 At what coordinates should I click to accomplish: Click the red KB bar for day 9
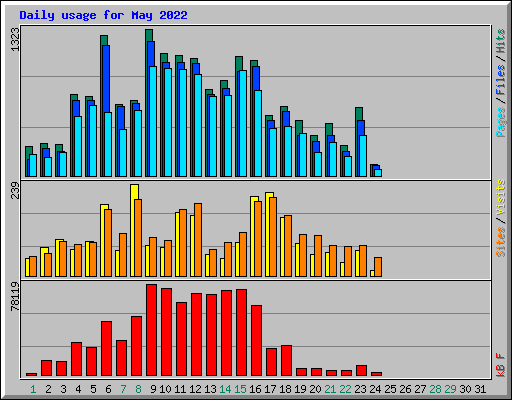pyautogui.click(x=151, y=330)
